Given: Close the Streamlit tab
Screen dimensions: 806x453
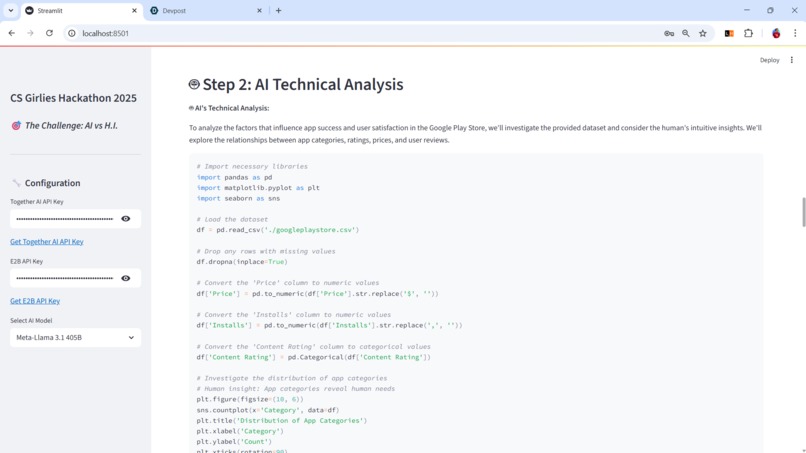Looking at the screenshot, I should (134, 10).
